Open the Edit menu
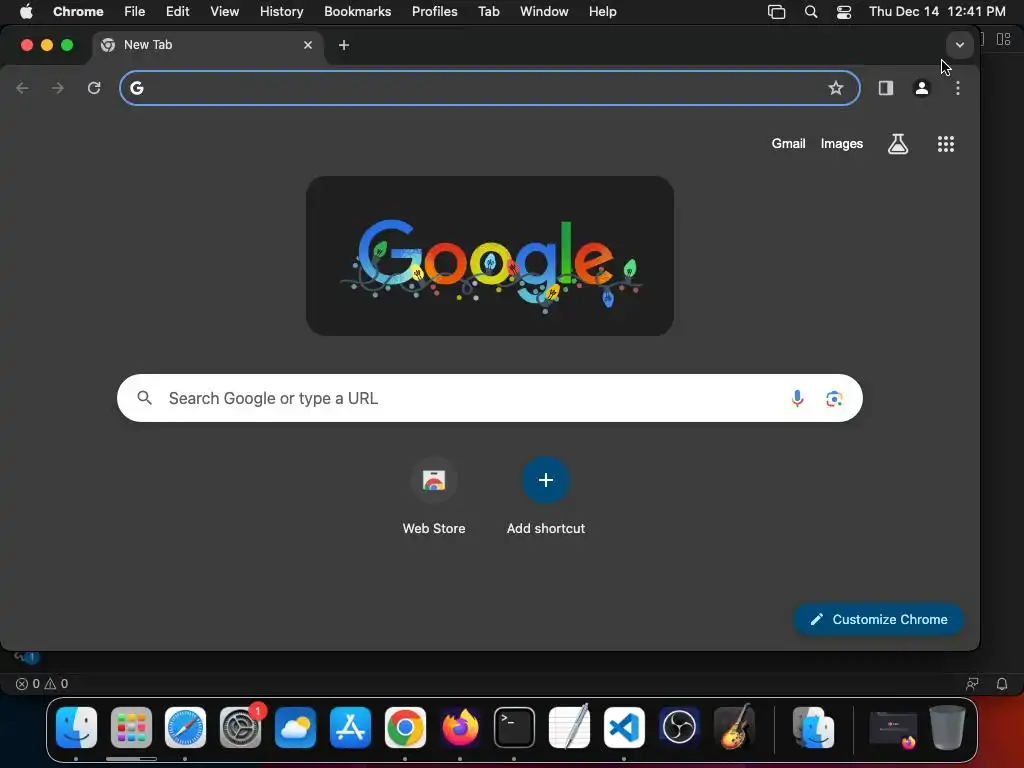Screen dimensions: 1024x768 point(177,12)
